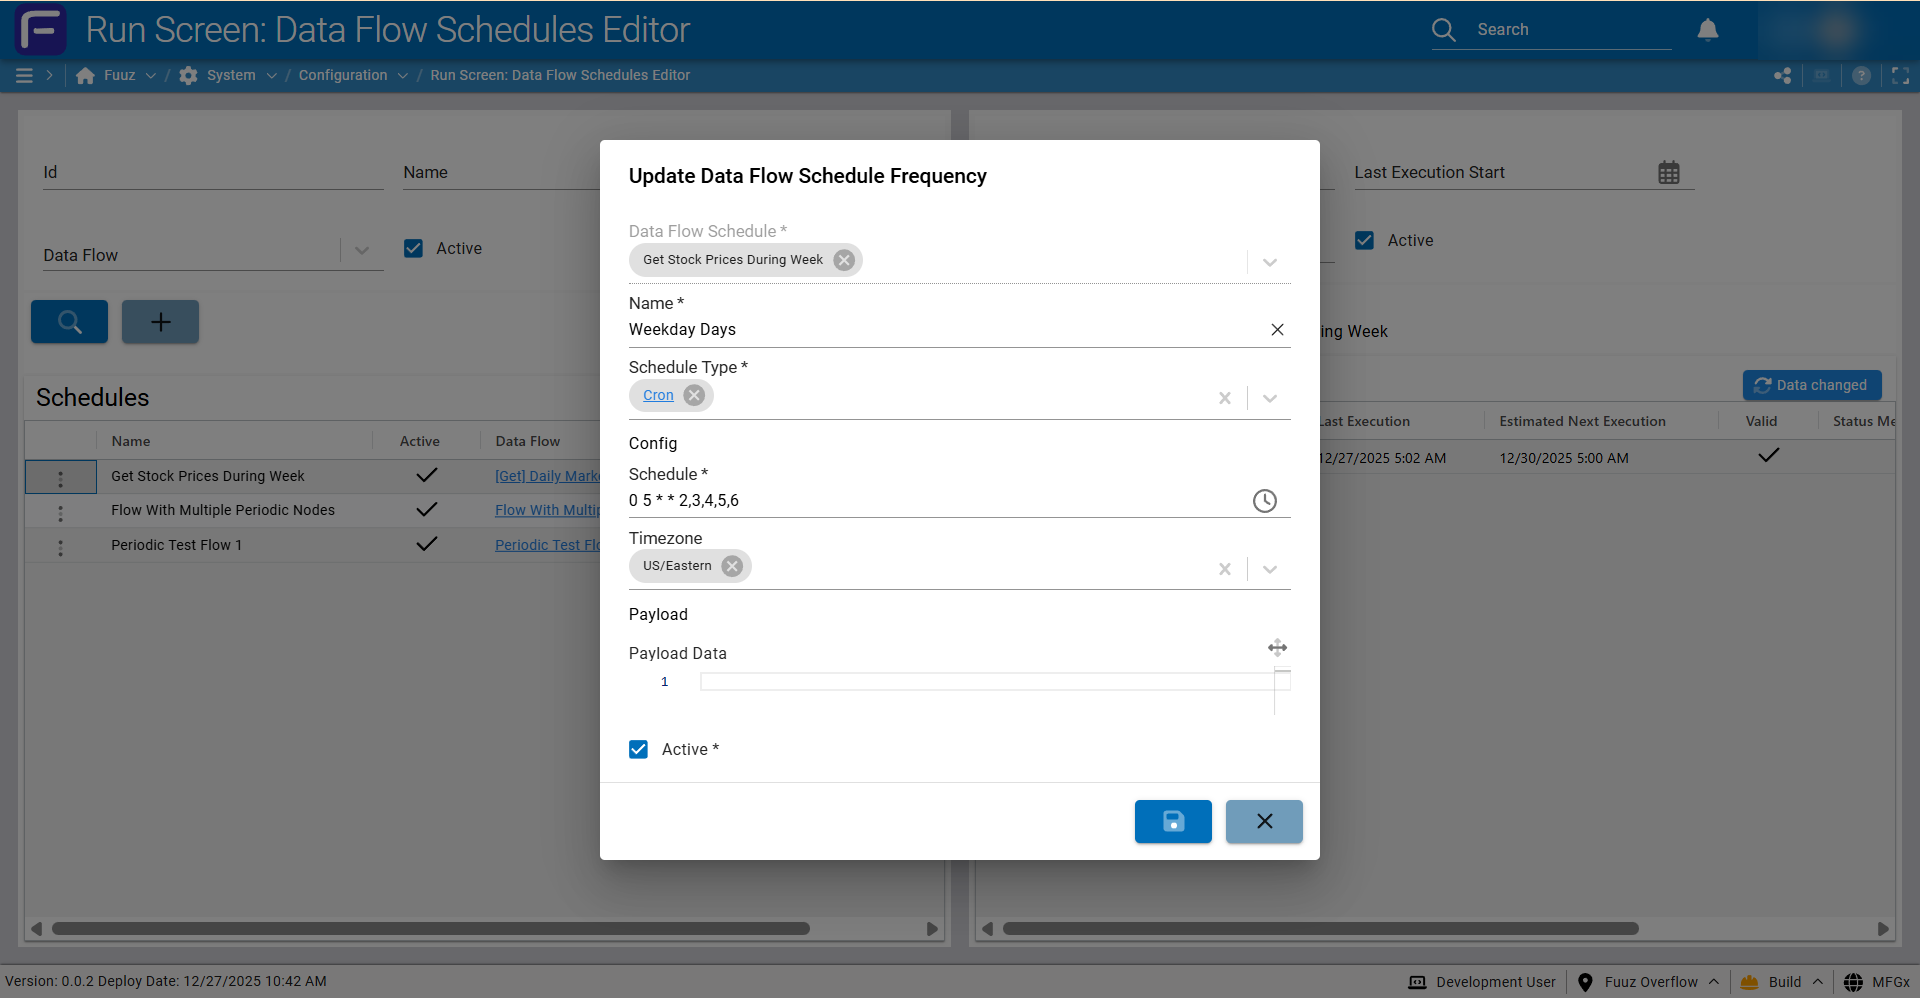Screen dimensions: 1920x998
Task: Click the right panel horizontal scrollbar
Action: 1321,928
